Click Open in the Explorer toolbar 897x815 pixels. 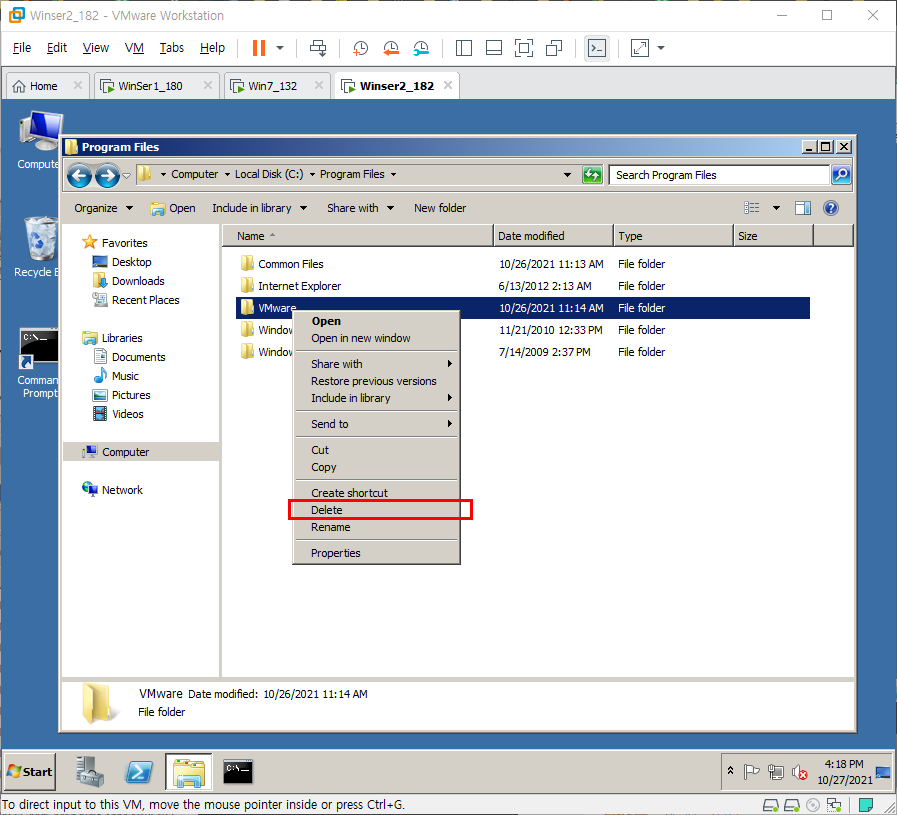click(173, 208)
